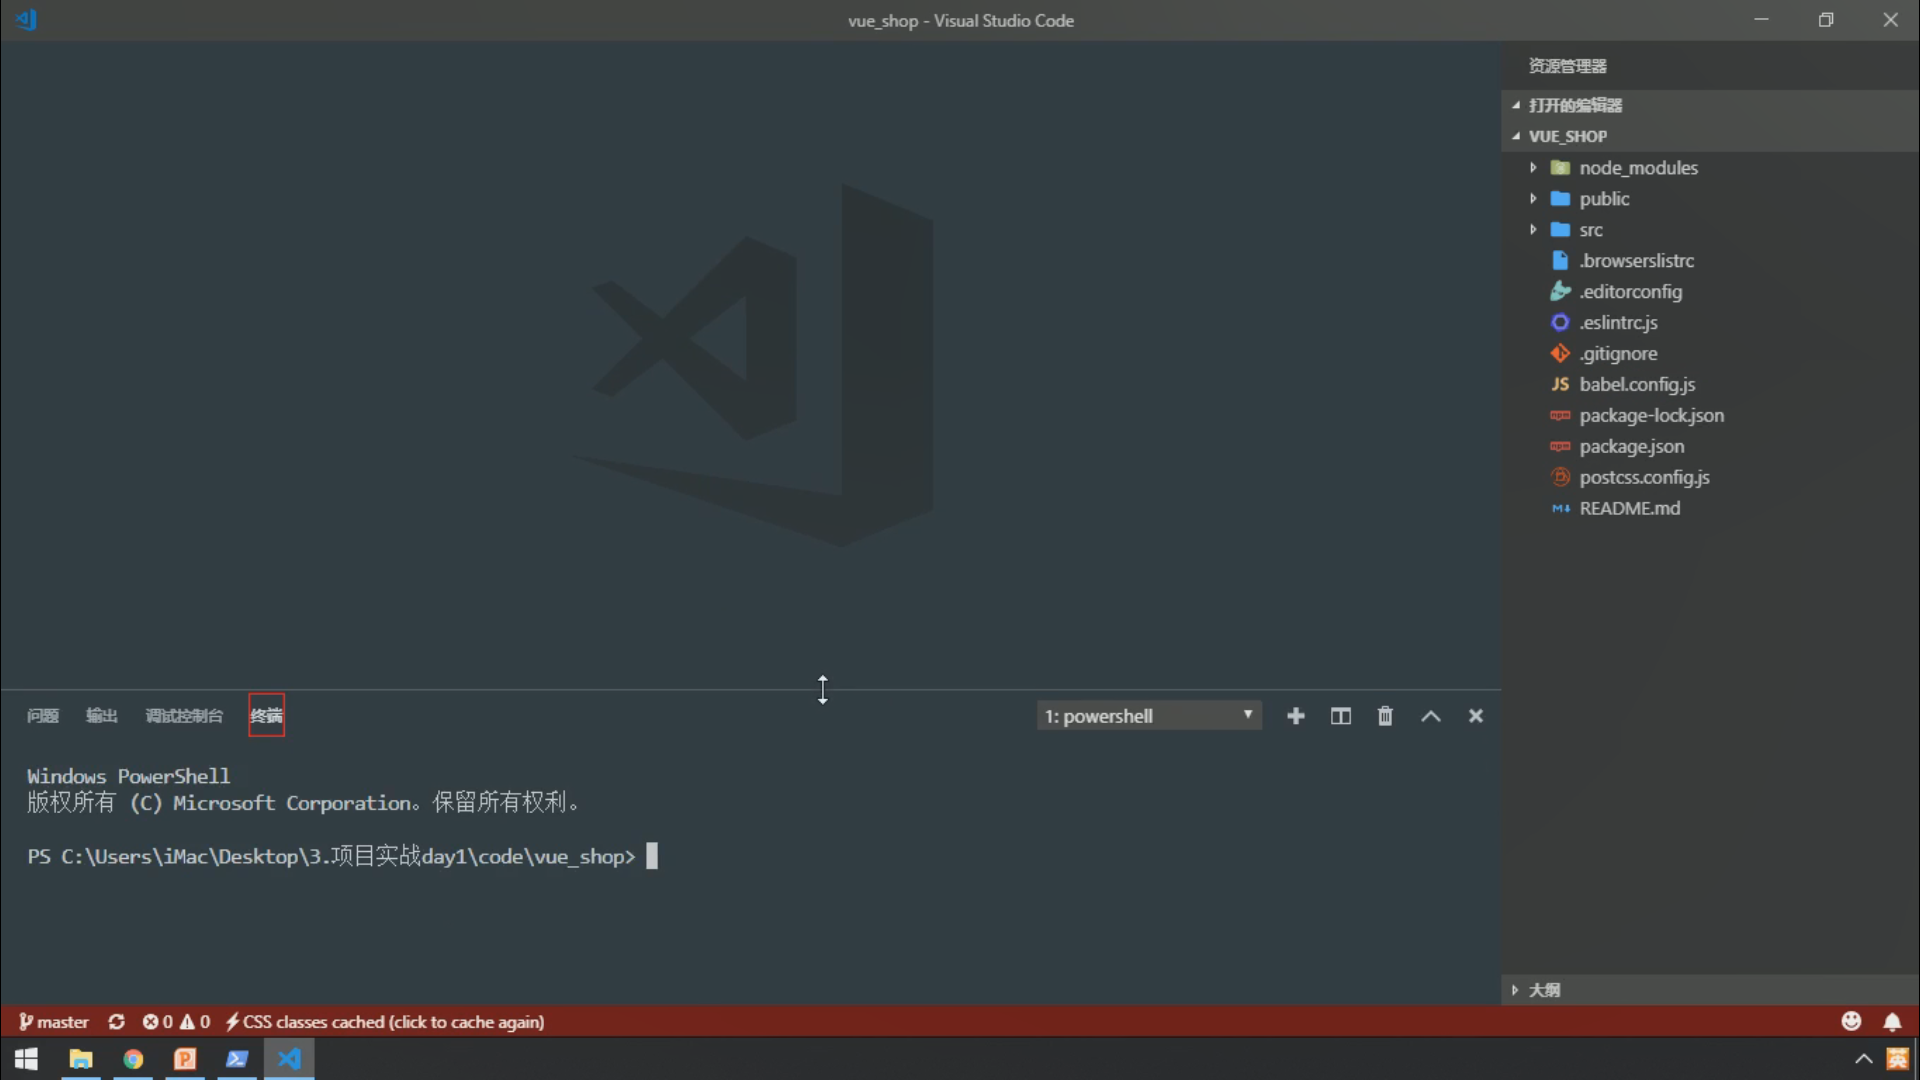Screen dimensions: 1920x1080
Task: Click the terminal input prompt area
Action: [652, 857]
